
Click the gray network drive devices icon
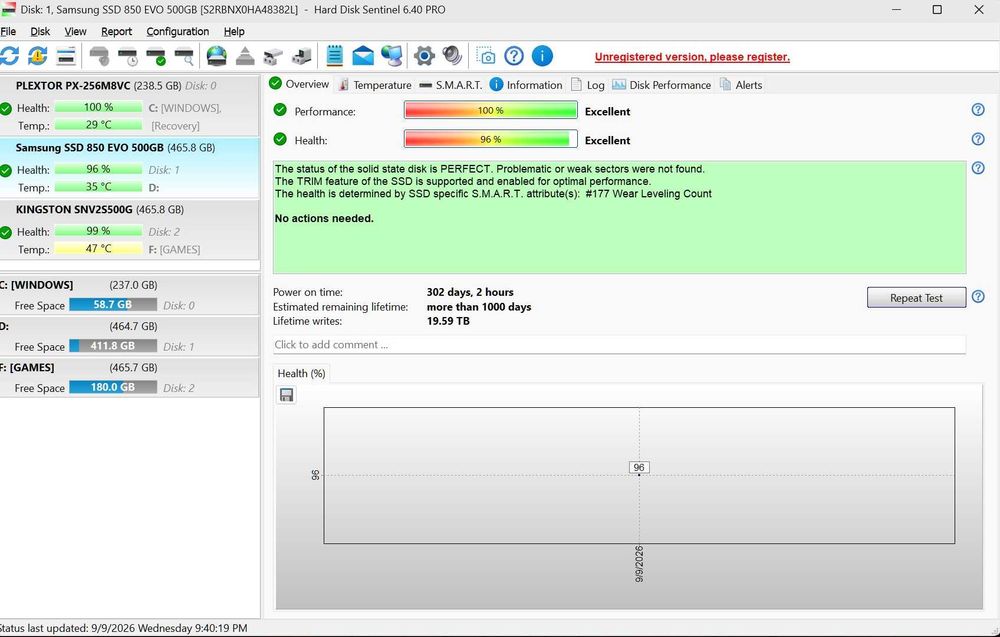pos(273,56)
